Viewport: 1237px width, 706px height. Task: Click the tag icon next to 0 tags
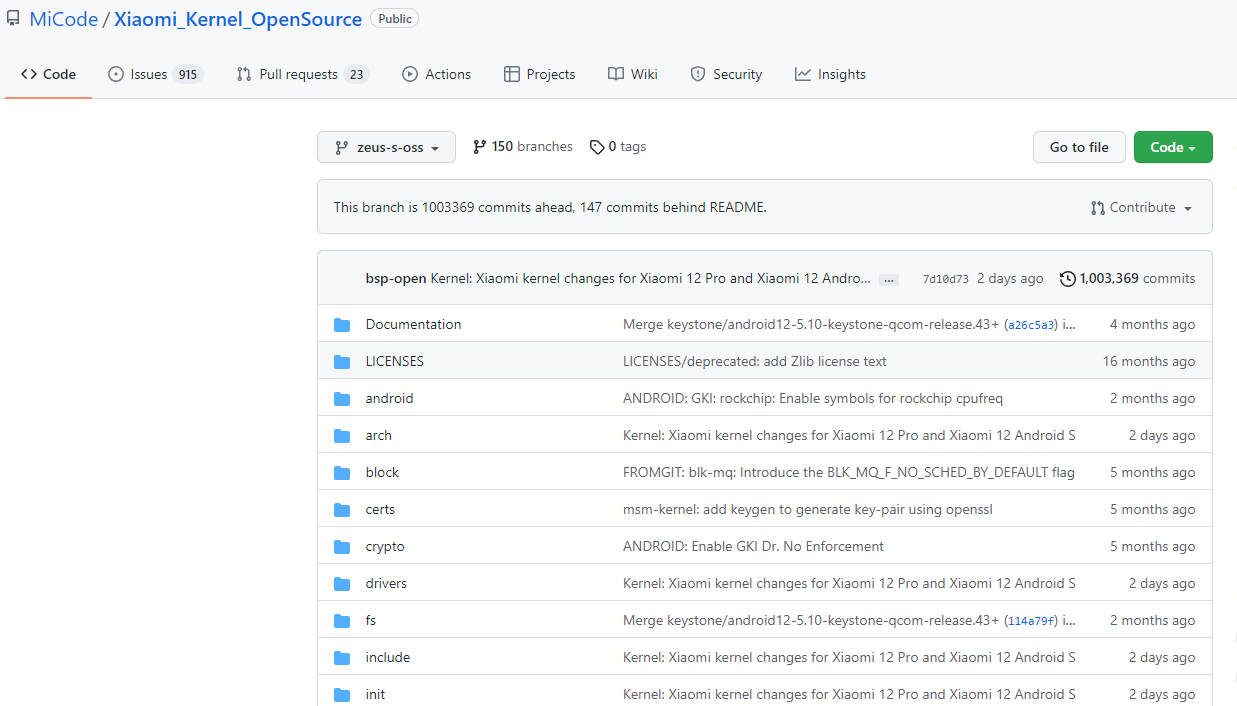[597, 147]
